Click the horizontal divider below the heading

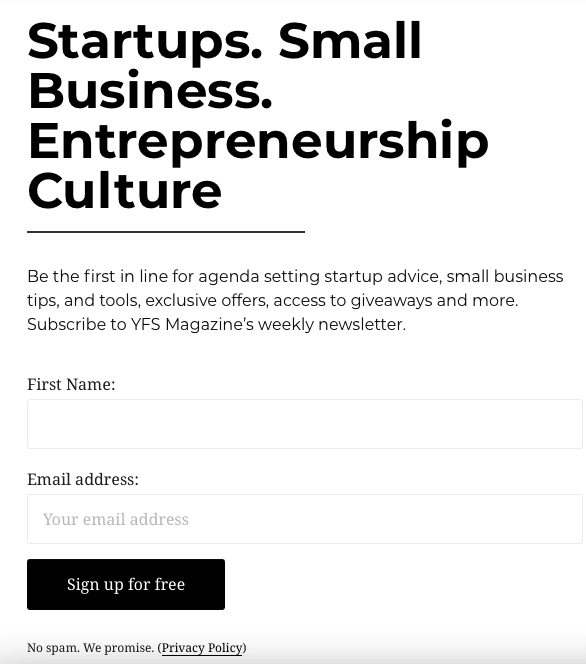pyautogui.click(x=166, y=232)
